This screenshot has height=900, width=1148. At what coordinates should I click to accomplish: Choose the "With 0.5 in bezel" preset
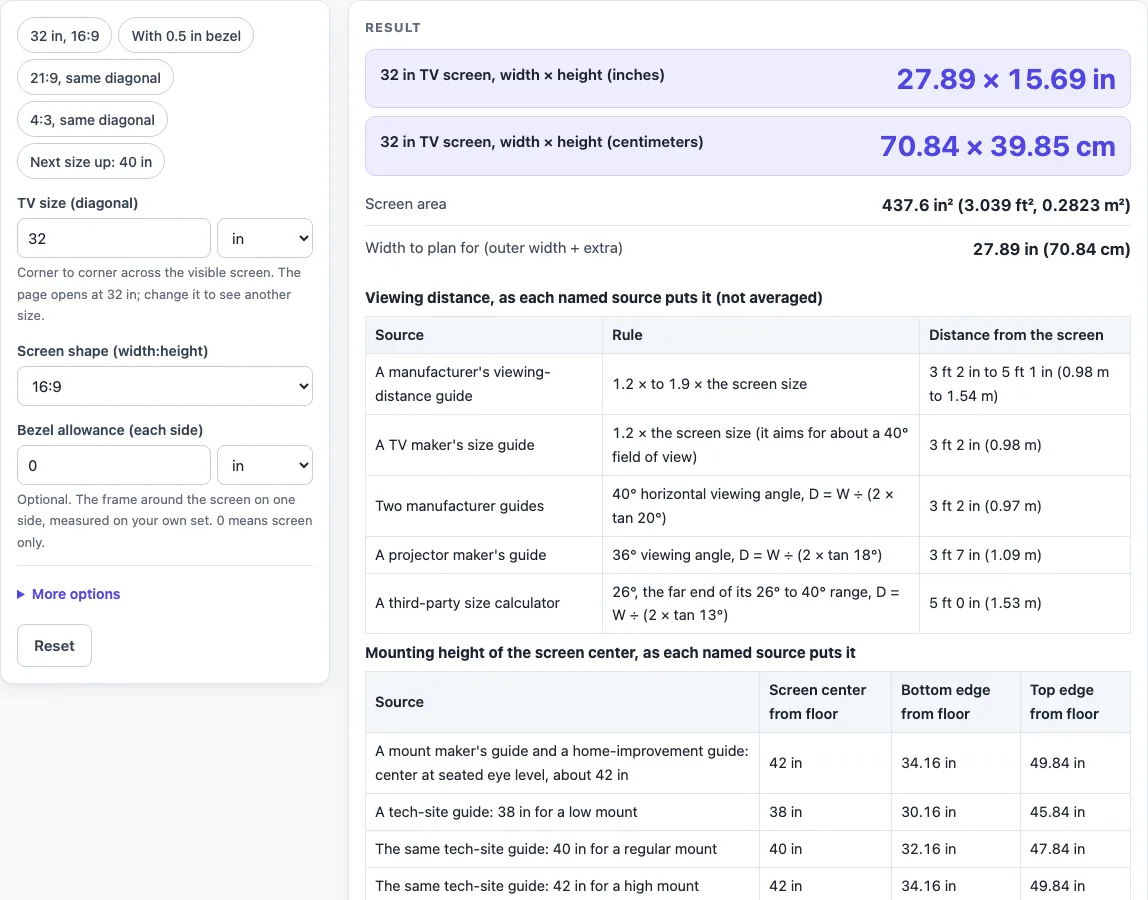186,36
